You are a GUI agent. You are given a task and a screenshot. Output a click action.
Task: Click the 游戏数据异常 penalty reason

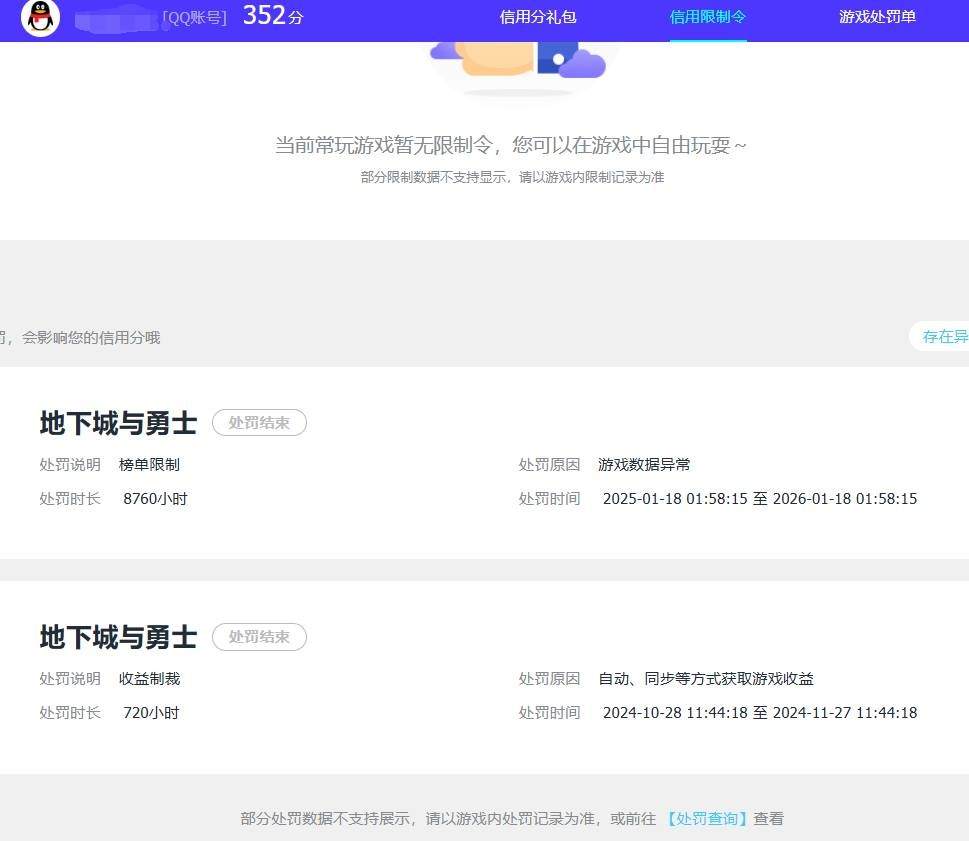point(644,465)
